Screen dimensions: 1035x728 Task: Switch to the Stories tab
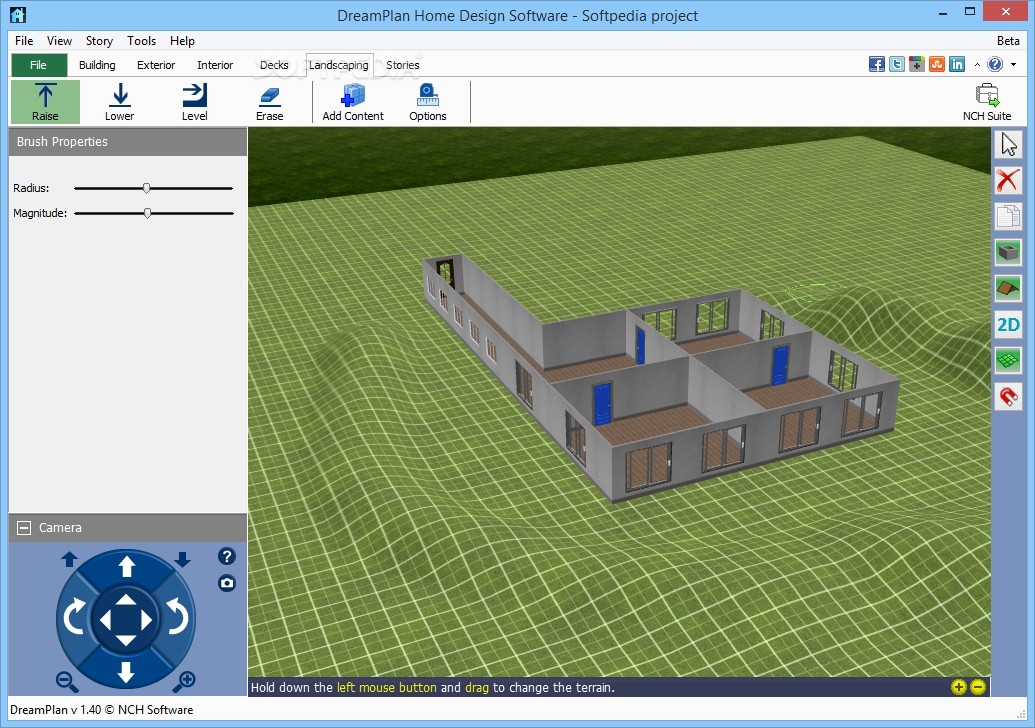403,65
